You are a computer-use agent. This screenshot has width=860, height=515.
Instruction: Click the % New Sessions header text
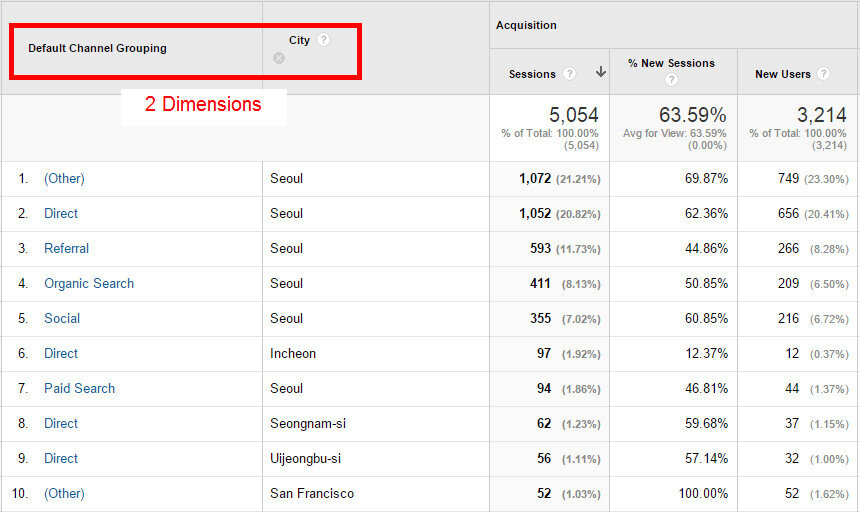(671, 63)
